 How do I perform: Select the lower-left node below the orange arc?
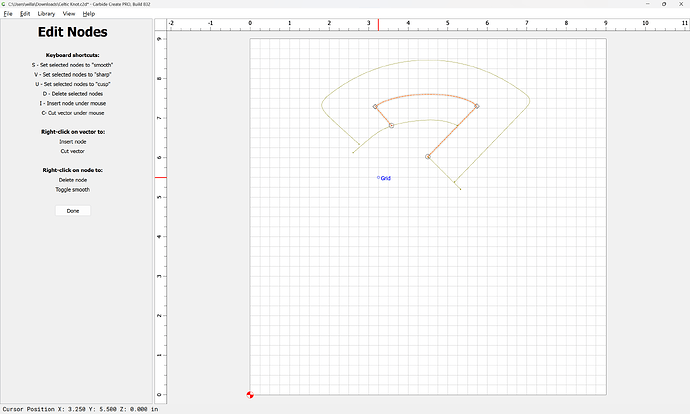point(391,125)
